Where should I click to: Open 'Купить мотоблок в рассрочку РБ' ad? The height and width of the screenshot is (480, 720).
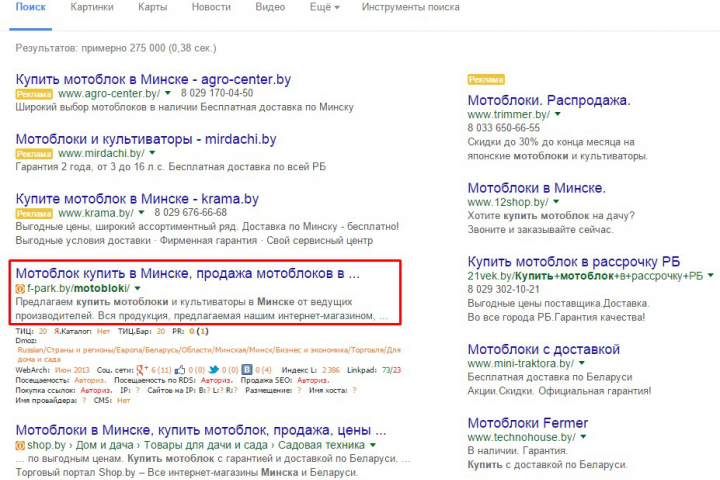point(574,261)
